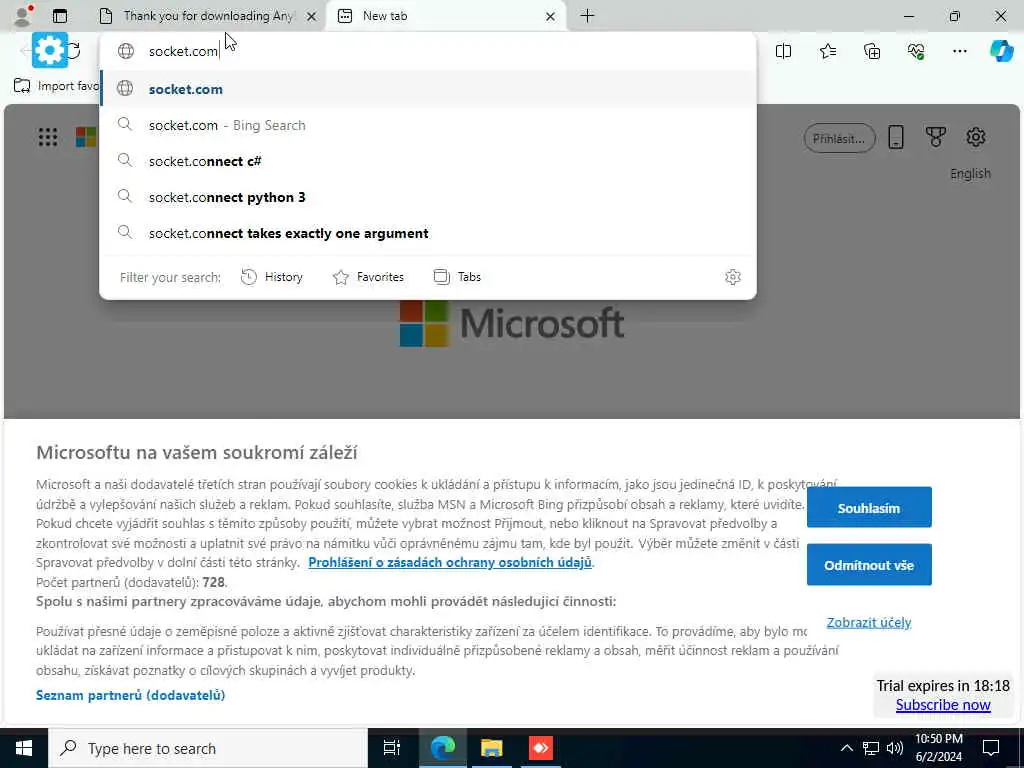This screenshot has height=768, width=1024.
Task: Pick socket.connect takes exactly one argument
Action: coord(428,232)
